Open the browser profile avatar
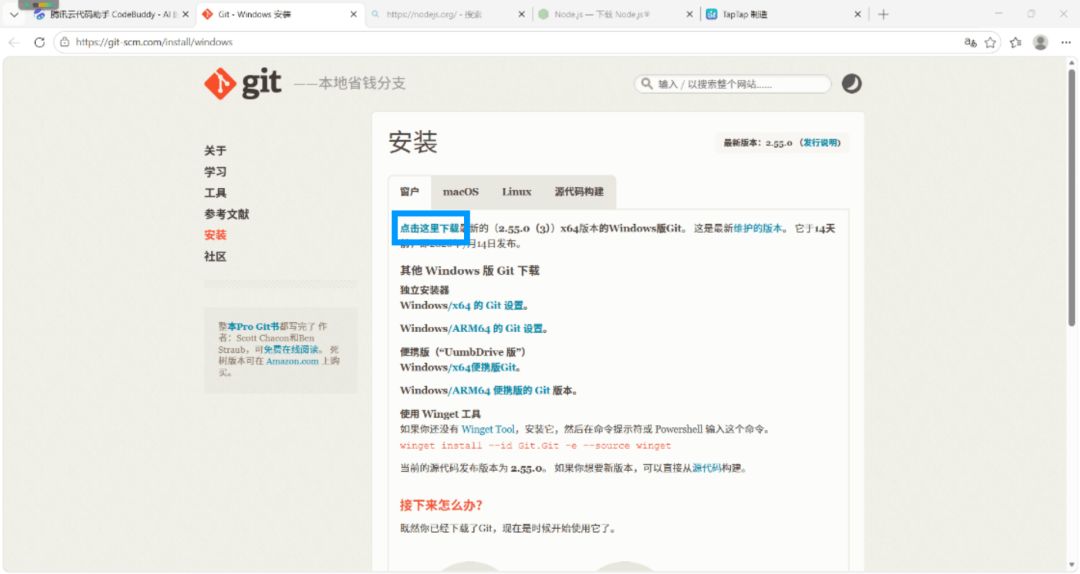Viewport: 1080px width, 574px height. (1040, 42)
